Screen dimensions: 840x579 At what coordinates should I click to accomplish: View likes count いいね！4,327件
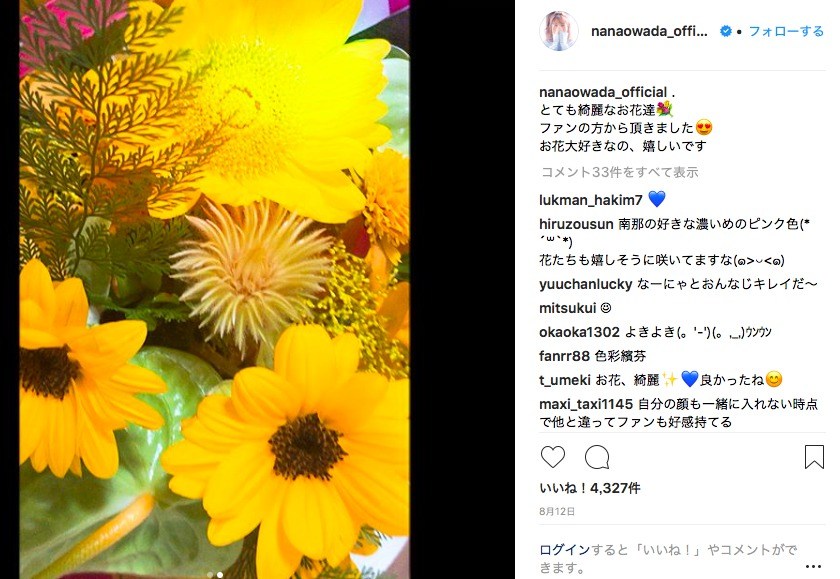coord(590,488)
